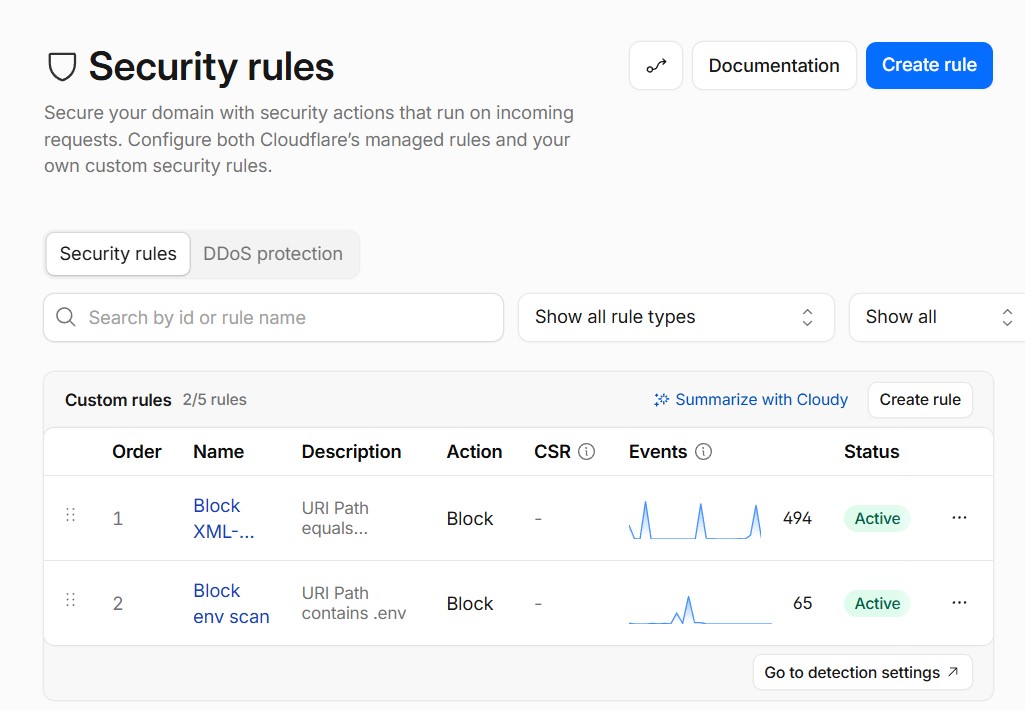Image resolution: width=1025 pixels, height=710 pixels.
Task: Open the Show all rule types dropdown
Action: (676, 317)
